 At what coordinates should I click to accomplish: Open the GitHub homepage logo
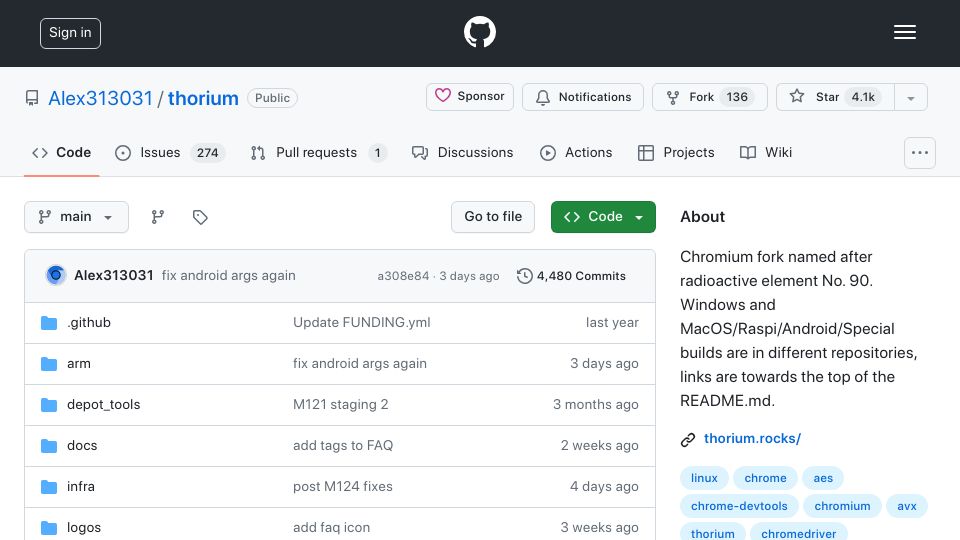[x=479, y=32]
